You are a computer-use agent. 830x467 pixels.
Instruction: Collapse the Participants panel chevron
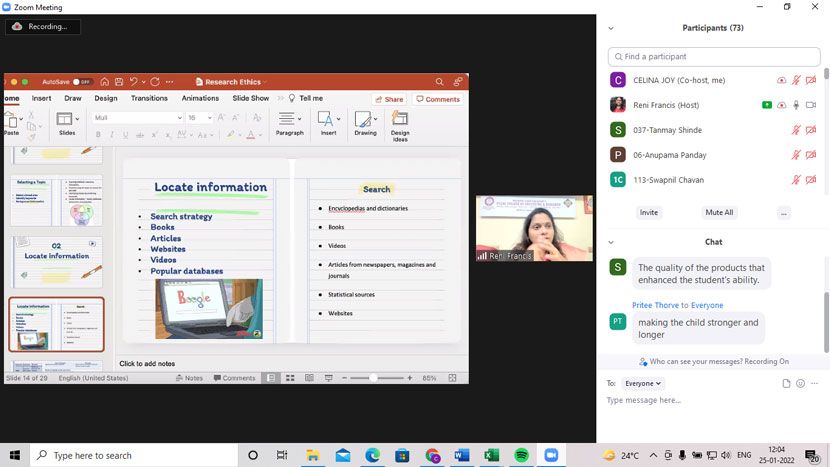611,28
